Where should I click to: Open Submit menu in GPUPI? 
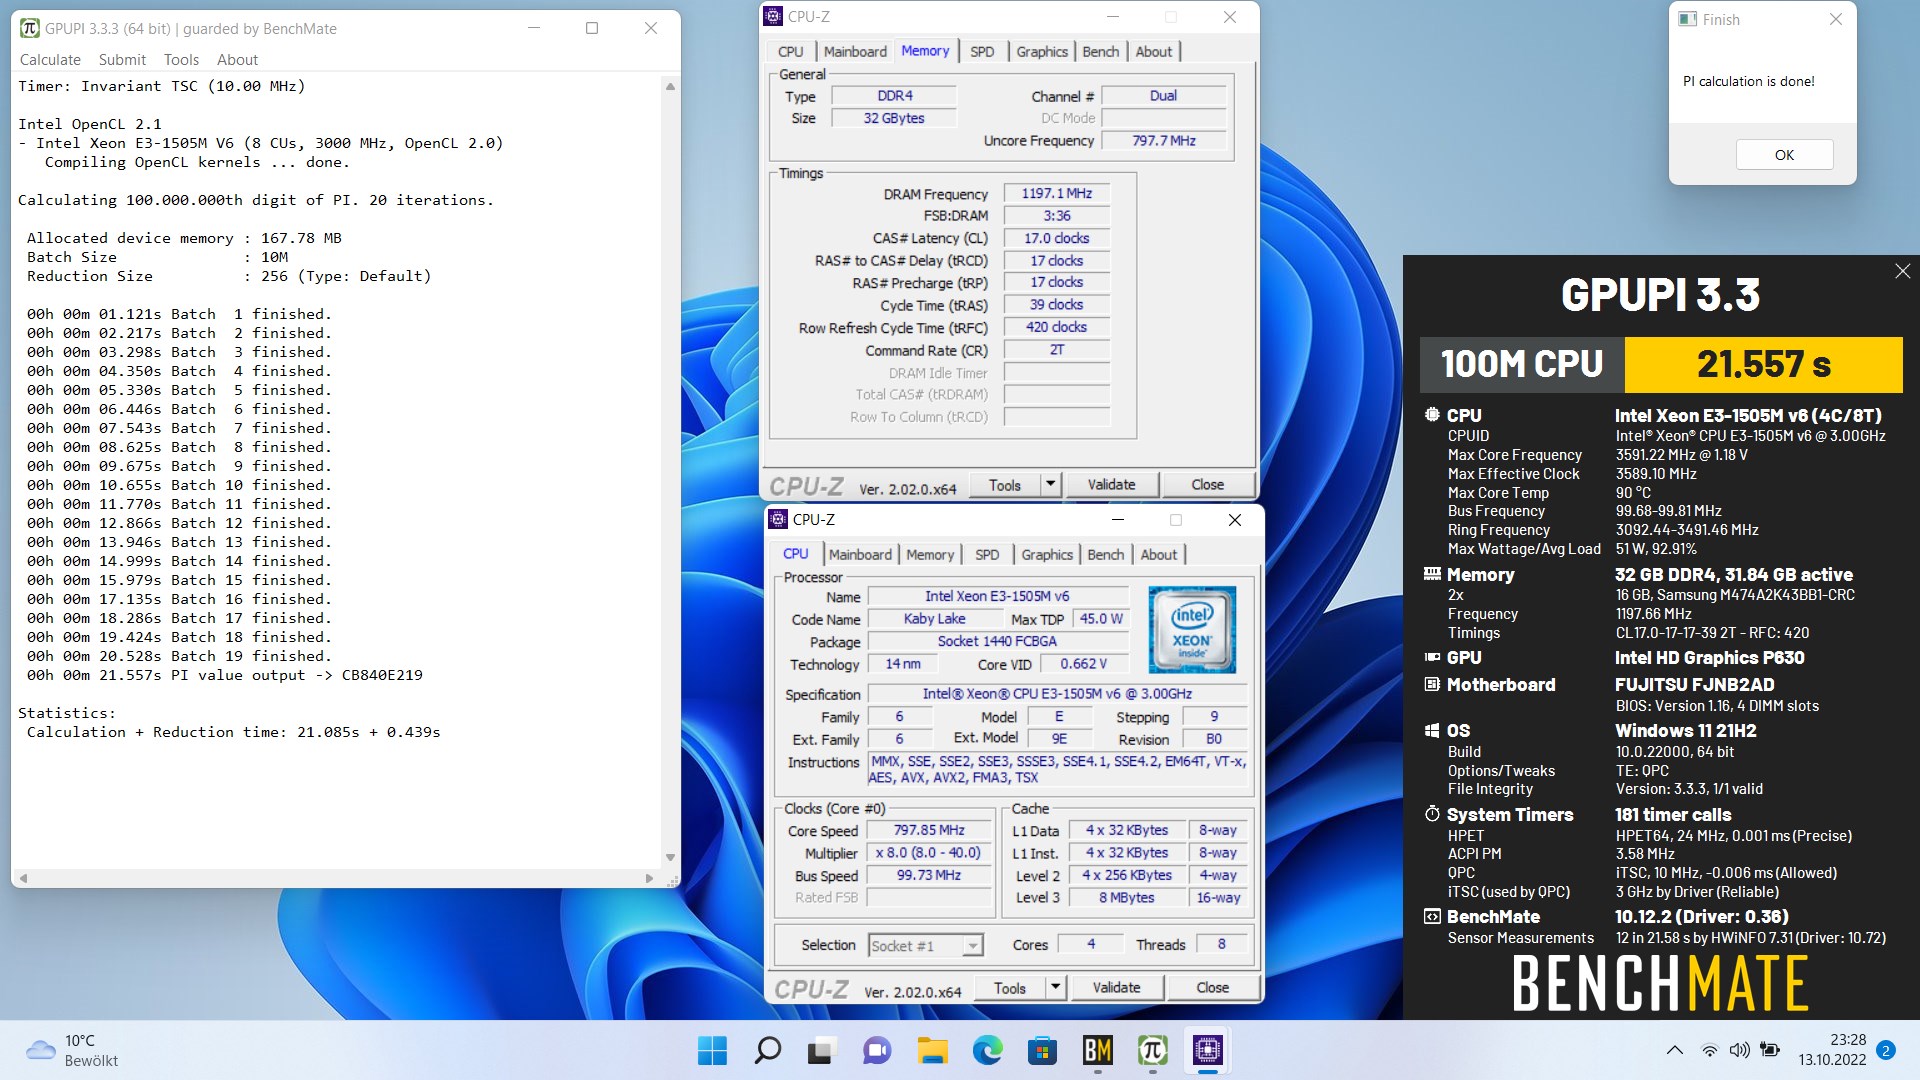[122, 60]
